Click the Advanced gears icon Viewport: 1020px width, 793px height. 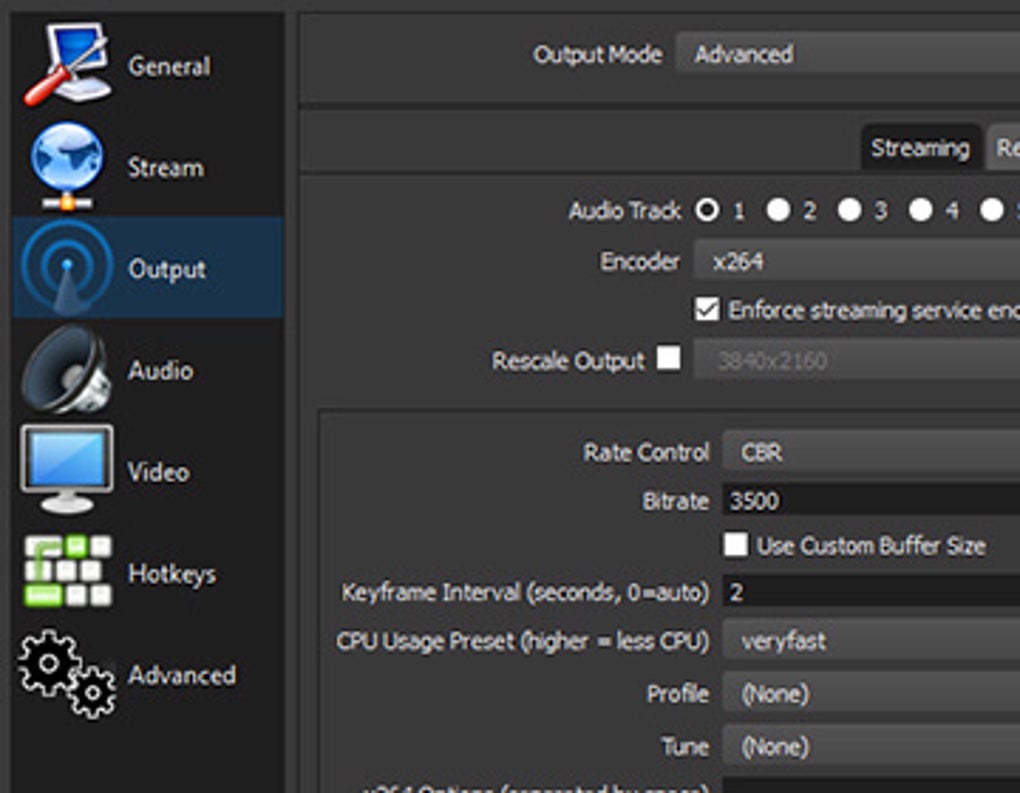[67, 673]
